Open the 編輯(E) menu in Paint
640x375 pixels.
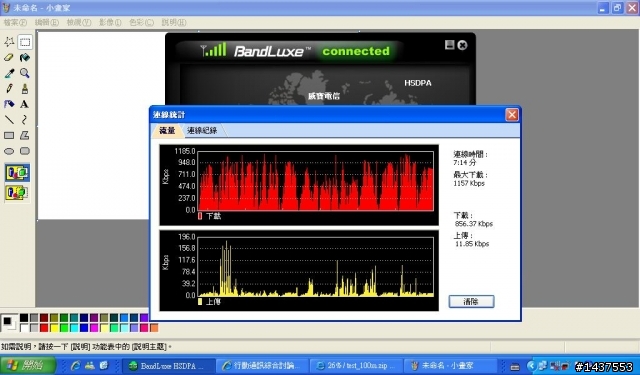click(47, 22)
